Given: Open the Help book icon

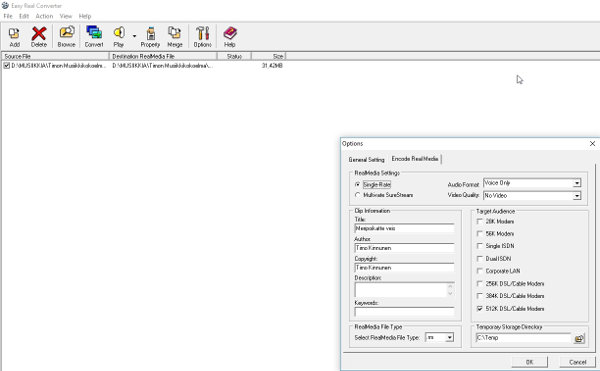Looking at the screenshot, I should [x=230, y=33].
